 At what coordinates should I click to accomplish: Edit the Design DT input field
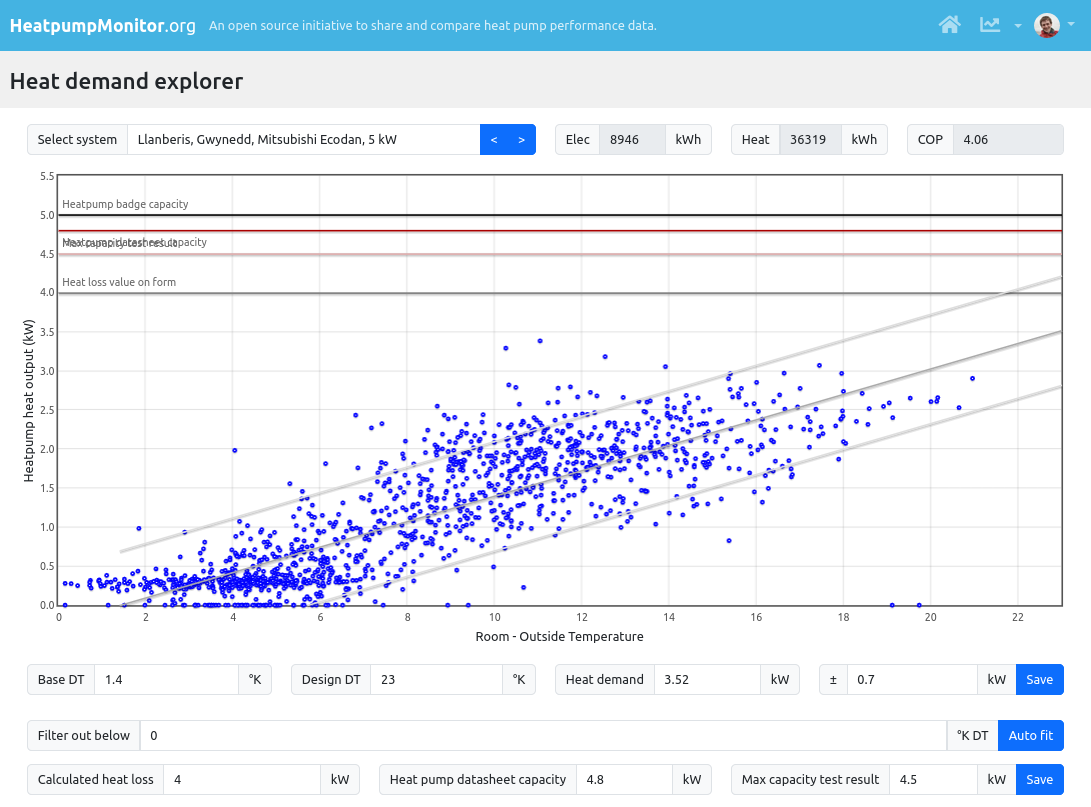click(436, 680)
